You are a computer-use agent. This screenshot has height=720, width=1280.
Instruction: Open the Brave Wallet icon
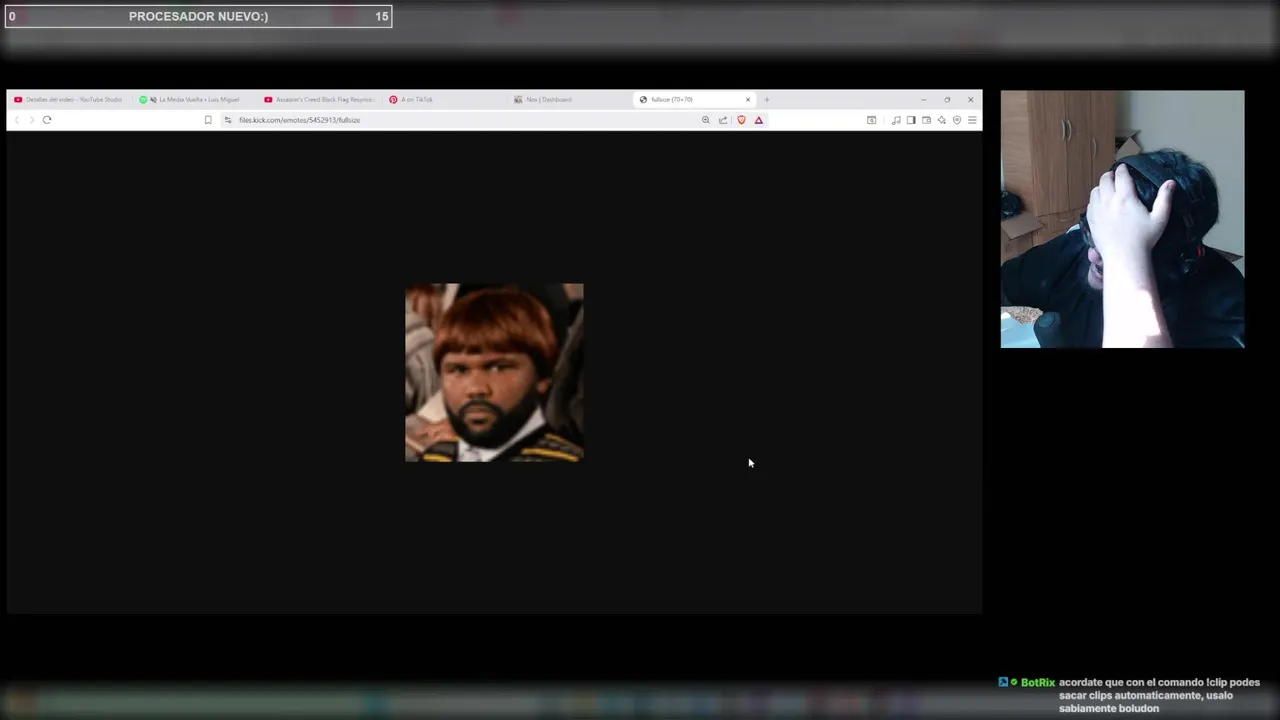[926, 120]
